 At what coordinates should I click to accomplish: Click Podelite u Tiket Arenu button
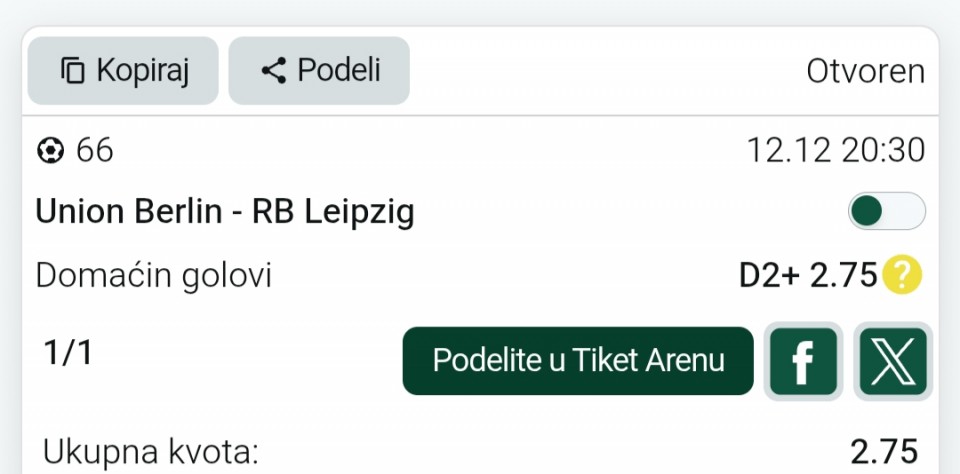tap(578, 361)
